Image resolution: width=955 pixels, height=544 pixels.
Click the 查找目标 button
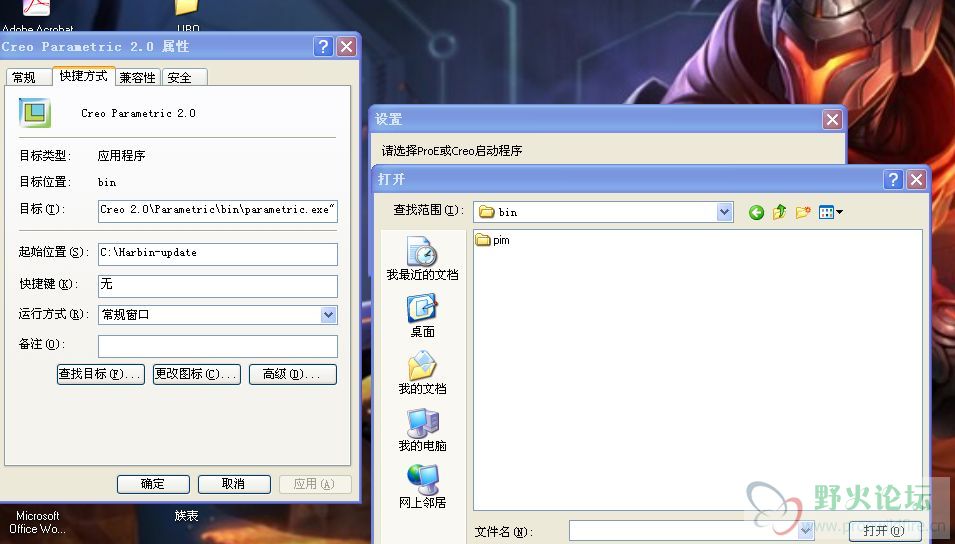tap(100, 374)
